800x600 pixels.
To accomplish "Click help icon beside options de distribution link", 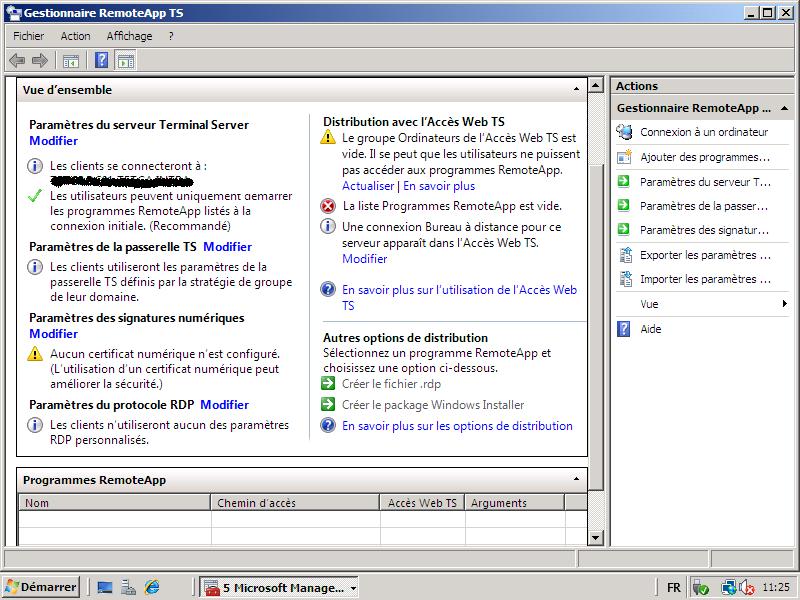I will 328,425.
